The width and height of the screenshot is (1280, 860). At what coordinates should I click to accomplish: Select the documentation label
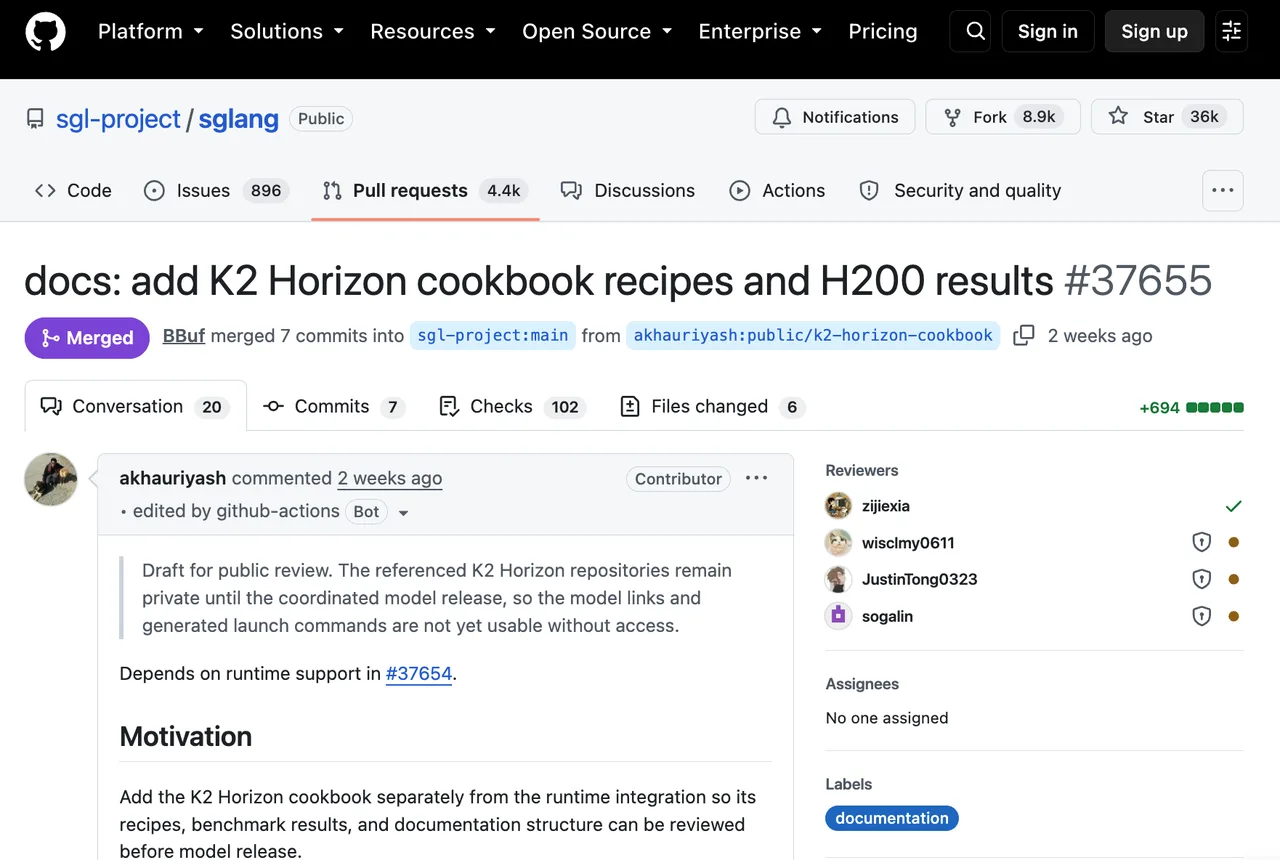point(892,818)
